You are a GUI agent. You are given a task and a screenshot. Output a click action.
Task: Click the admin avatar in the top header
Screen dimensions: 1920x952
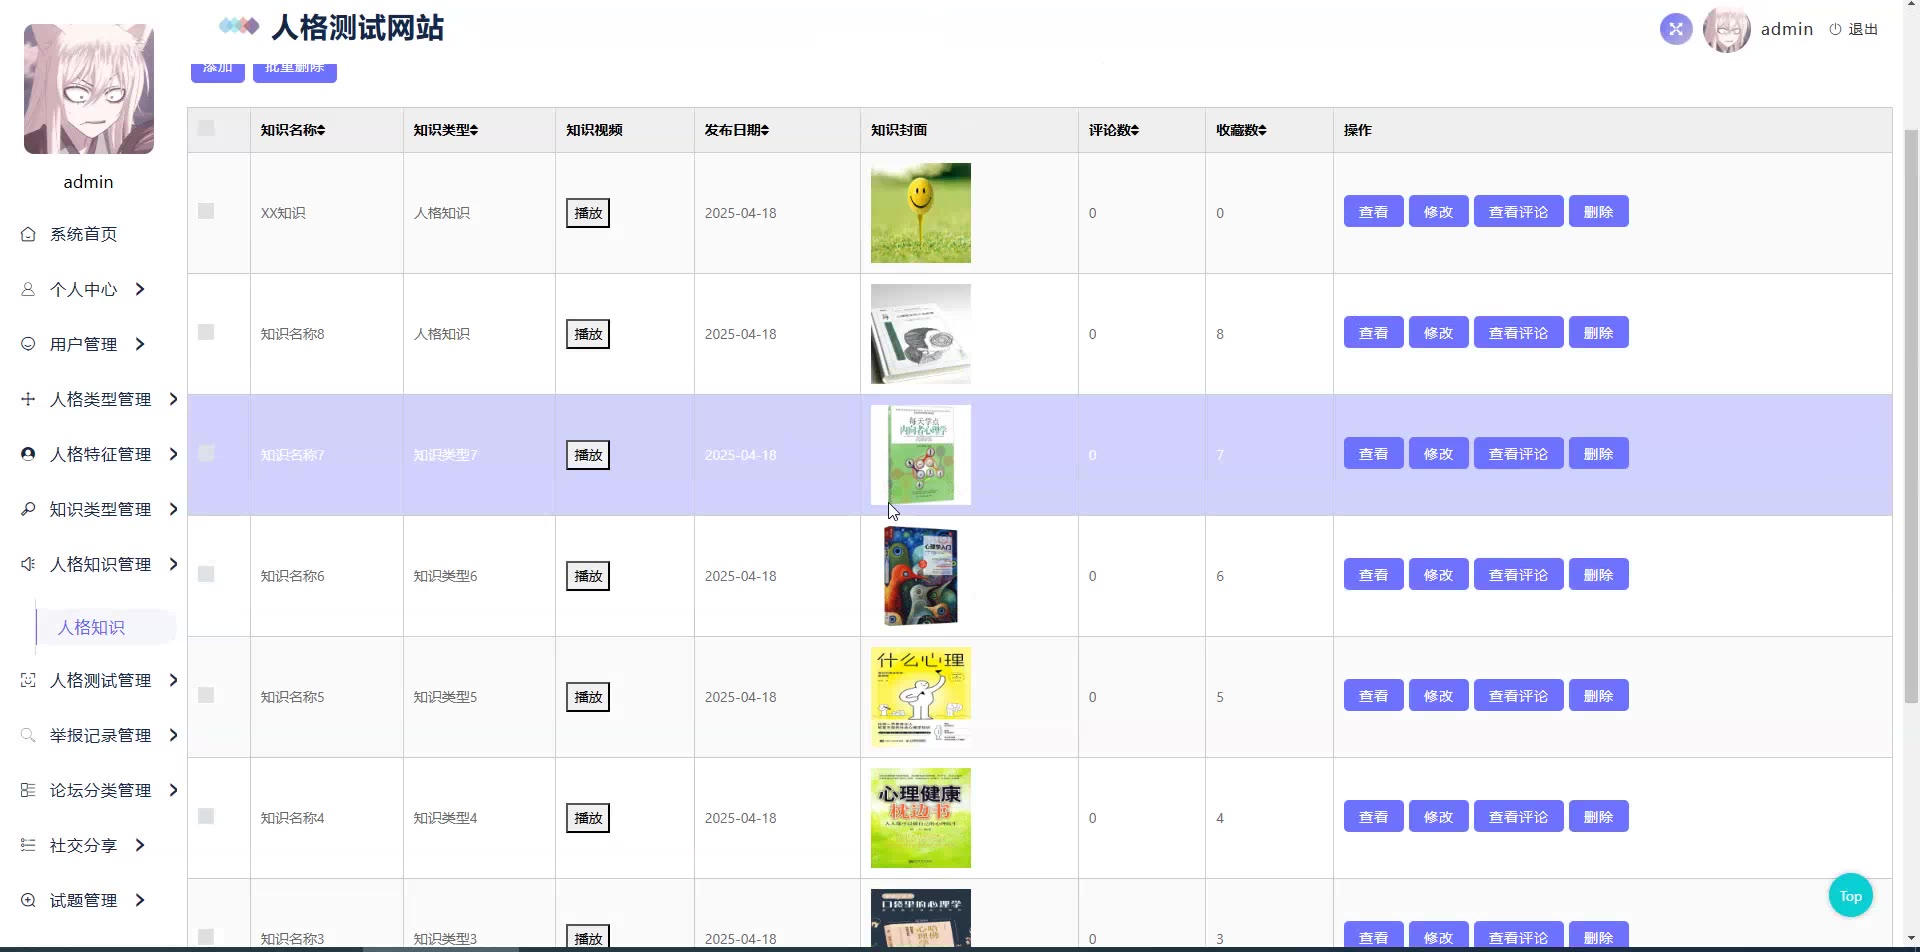pyautogui.click(x=1726, y=29)
